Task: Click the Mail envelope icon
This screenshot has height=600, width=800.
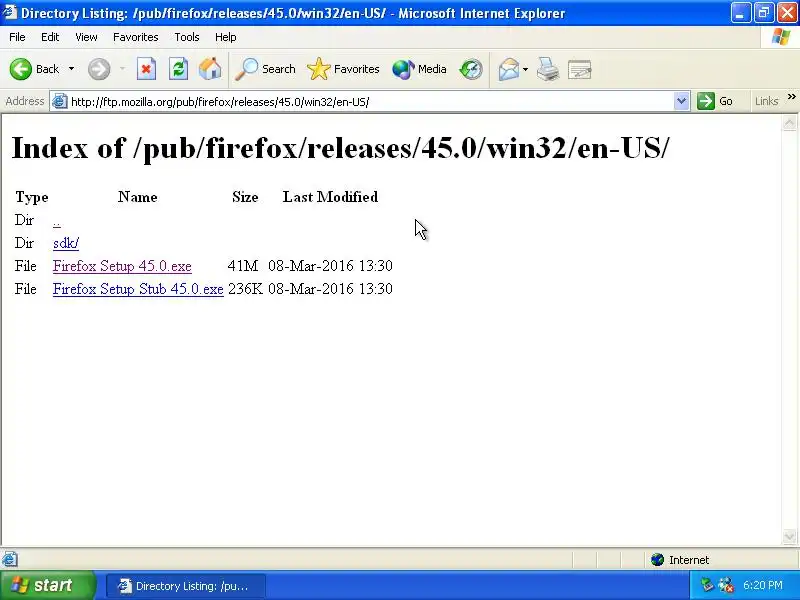Action: click(509, 69)
